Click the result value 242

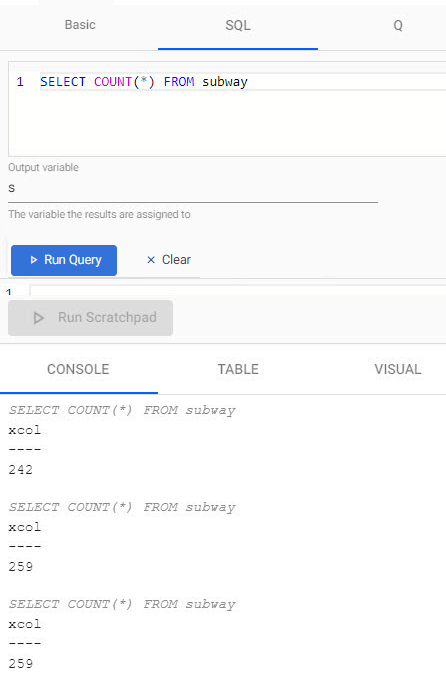point(20,470)
